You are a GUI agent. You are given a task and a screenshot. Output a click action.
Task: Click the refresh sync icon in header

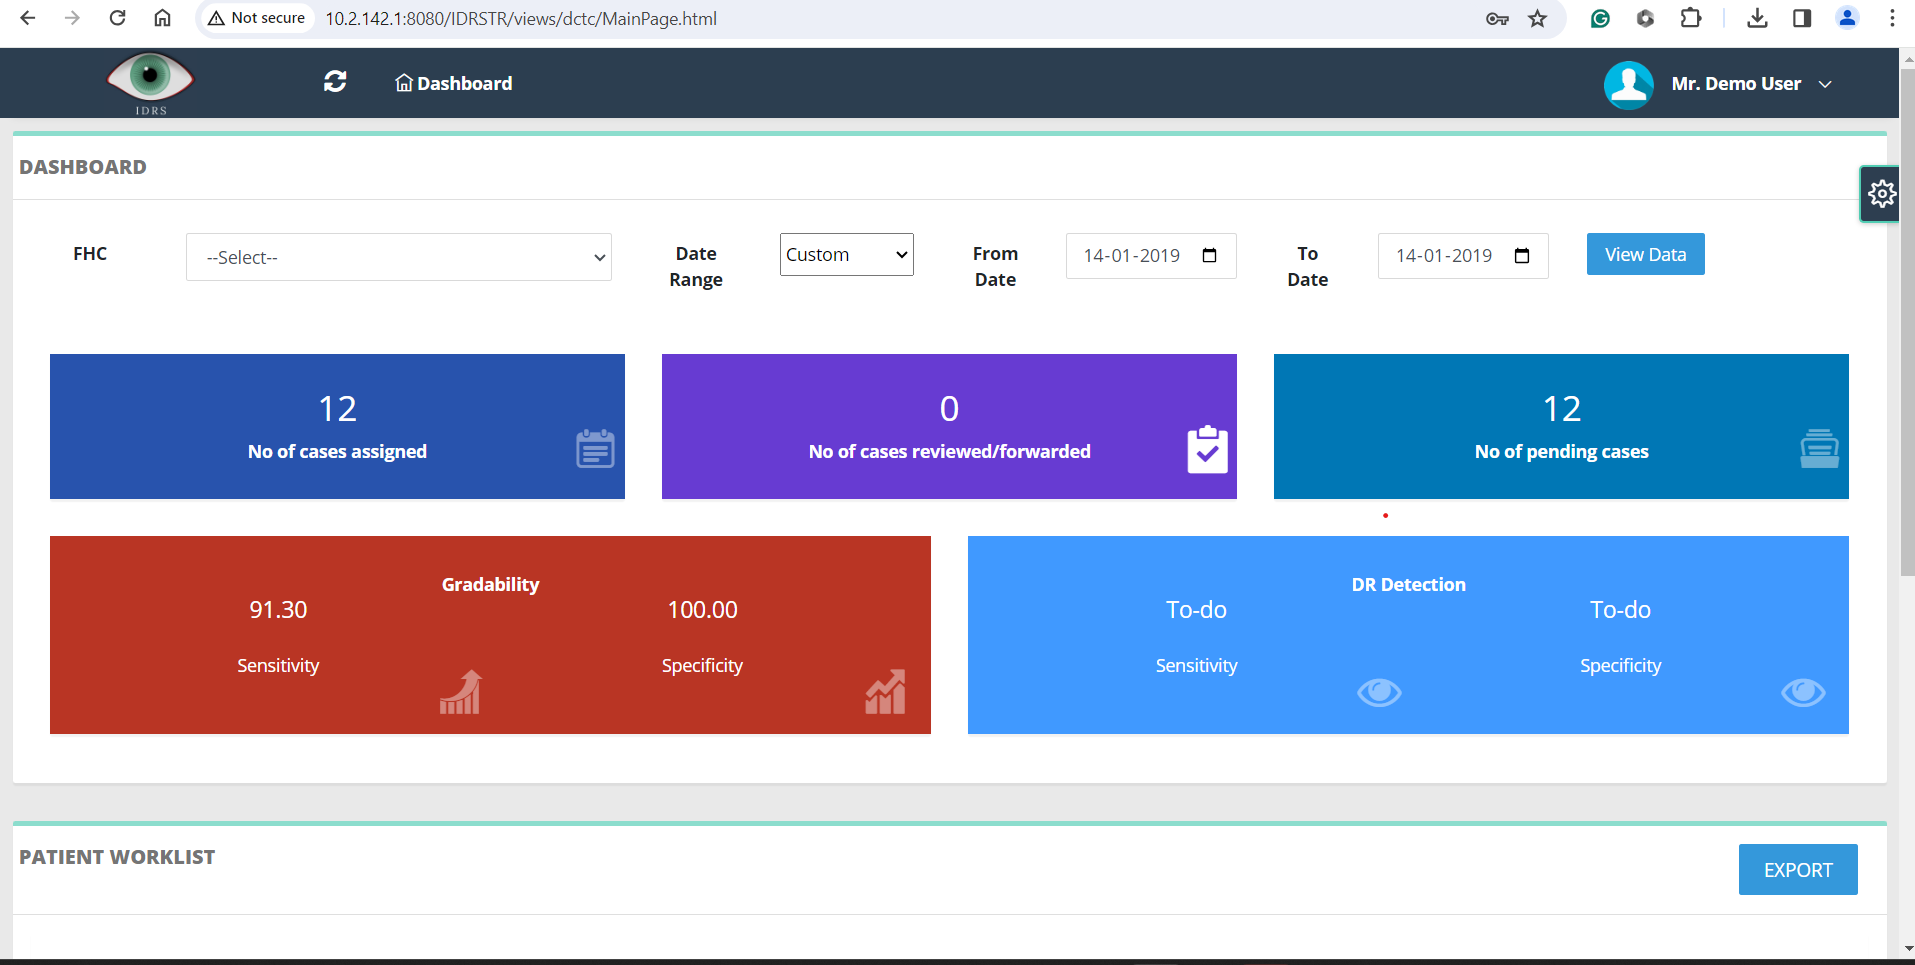point(335,82)
